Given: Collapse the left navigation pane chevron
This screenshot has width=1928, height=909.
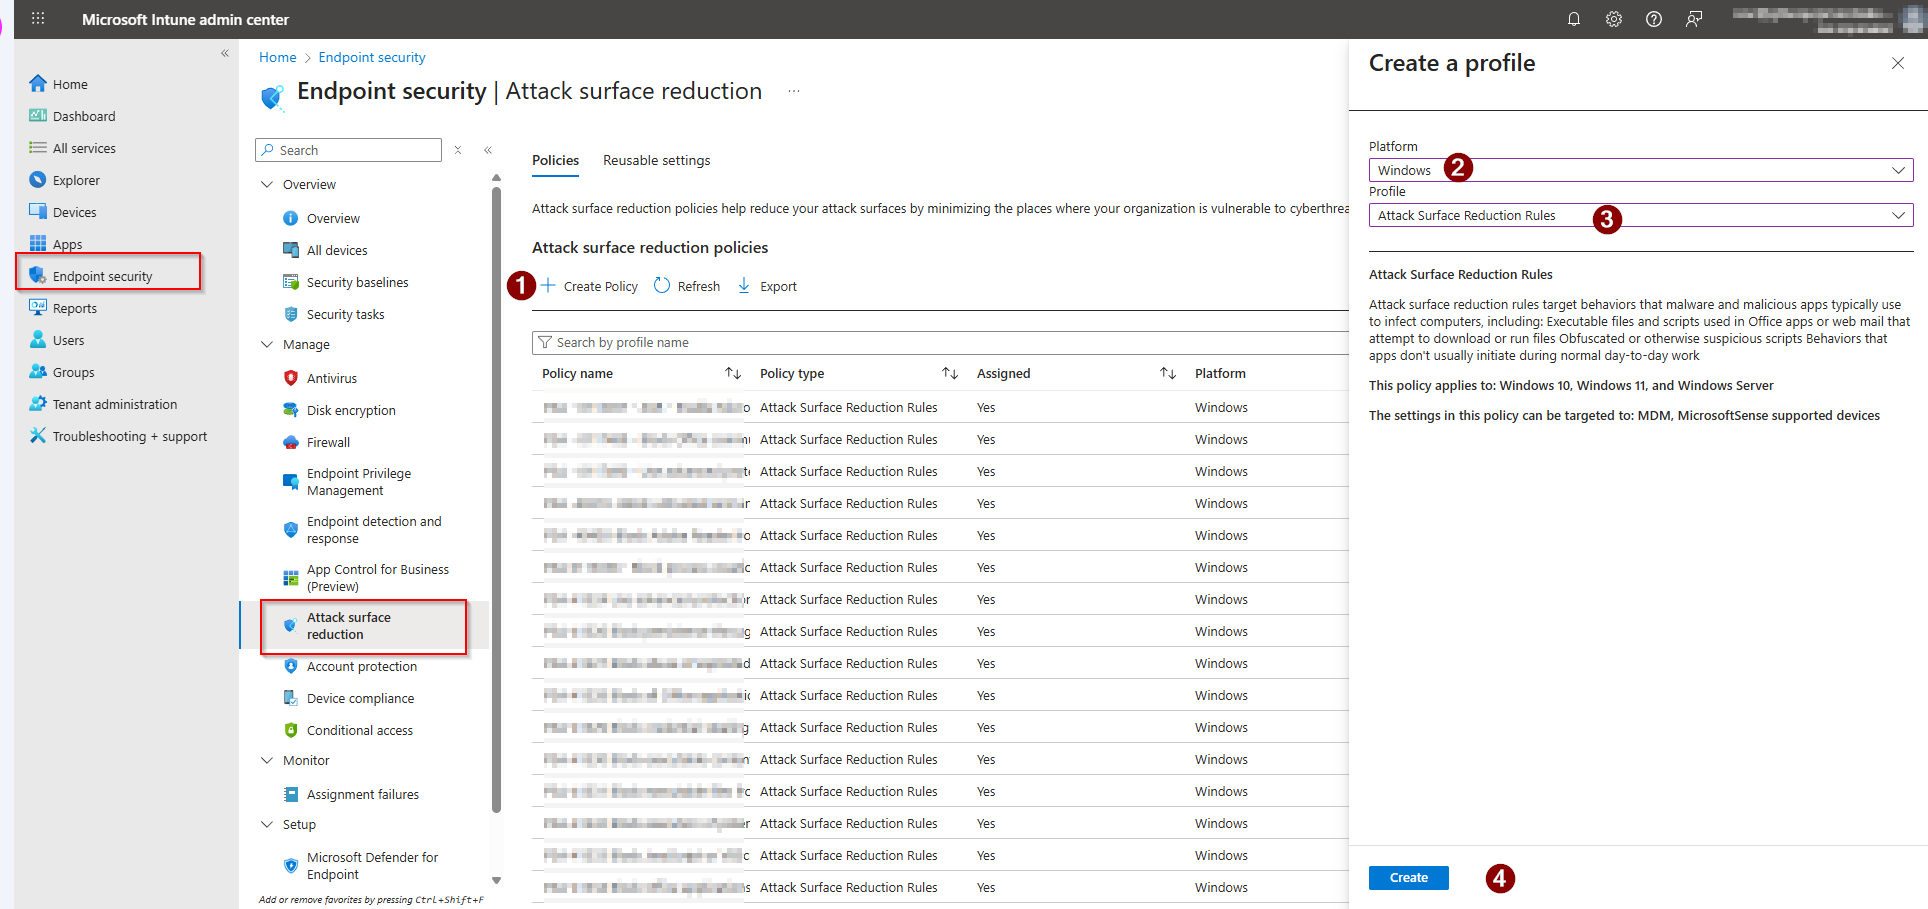Looking at the screenshot, I should (x=225, y=54).
